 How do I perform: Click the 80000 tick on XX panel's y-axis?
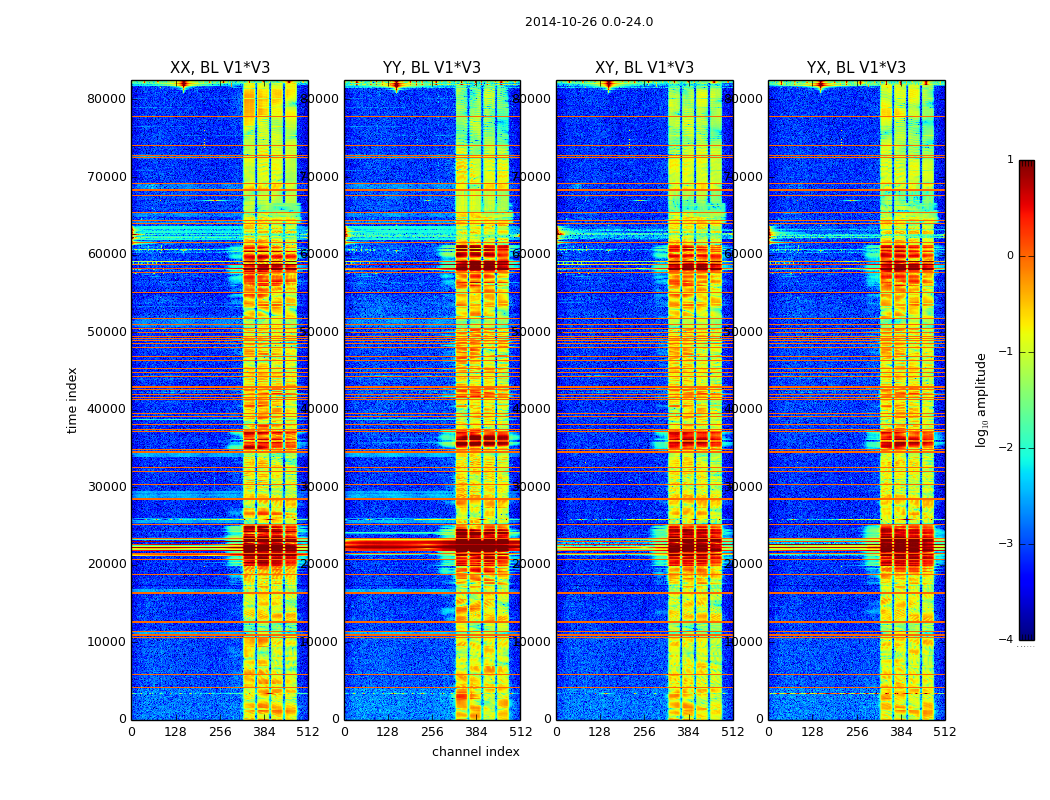click(108, 99)
